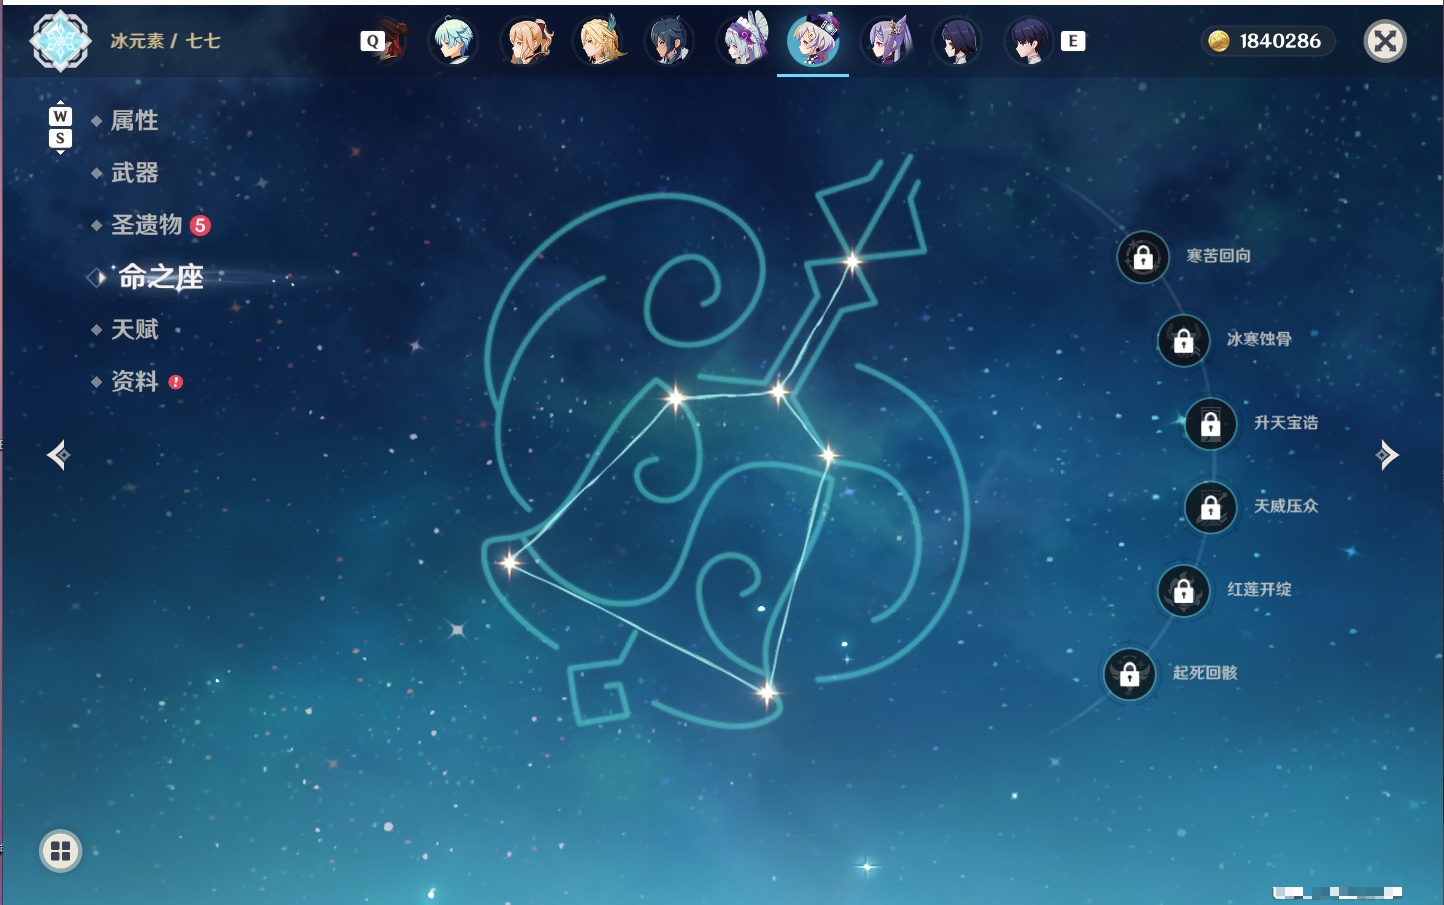The width and height of the screenshot is (1444, 905).
Task: Click the 天威压众 constellation label
Action: (x=1286, y=506)
